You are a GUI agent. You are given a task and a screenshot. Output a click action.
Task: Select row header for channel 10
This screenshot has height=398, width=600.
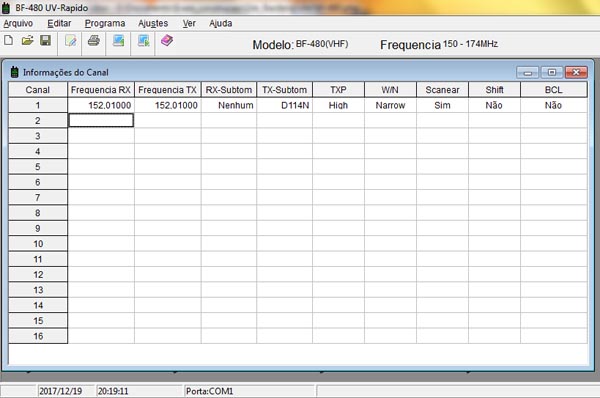[x=38, y=244]
